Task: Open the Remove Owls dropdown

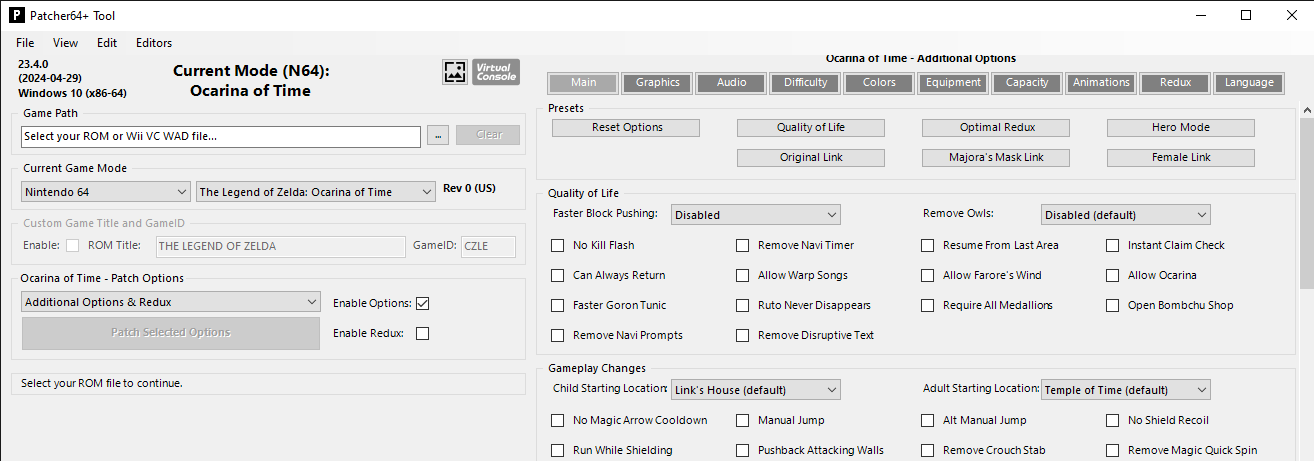Action: (1126, 215)
